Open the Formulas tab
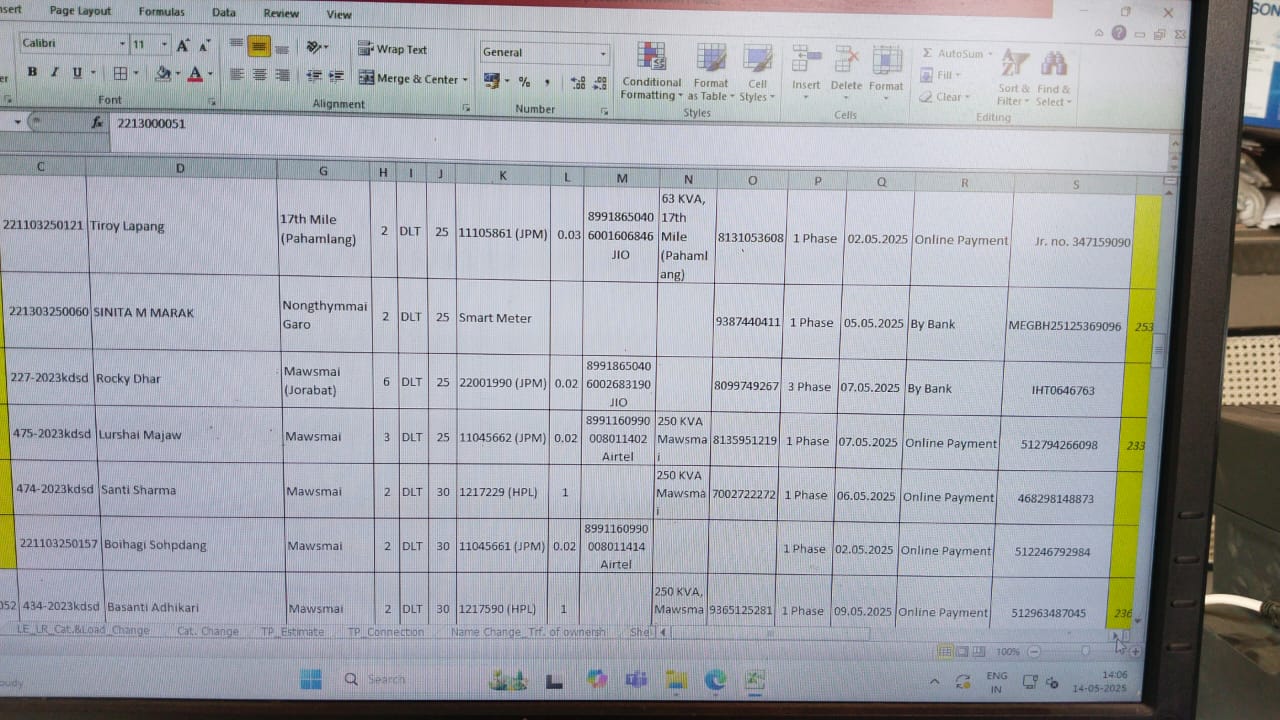The height and width of the screenshot is (720, 1280). click(x=161, y=12)
